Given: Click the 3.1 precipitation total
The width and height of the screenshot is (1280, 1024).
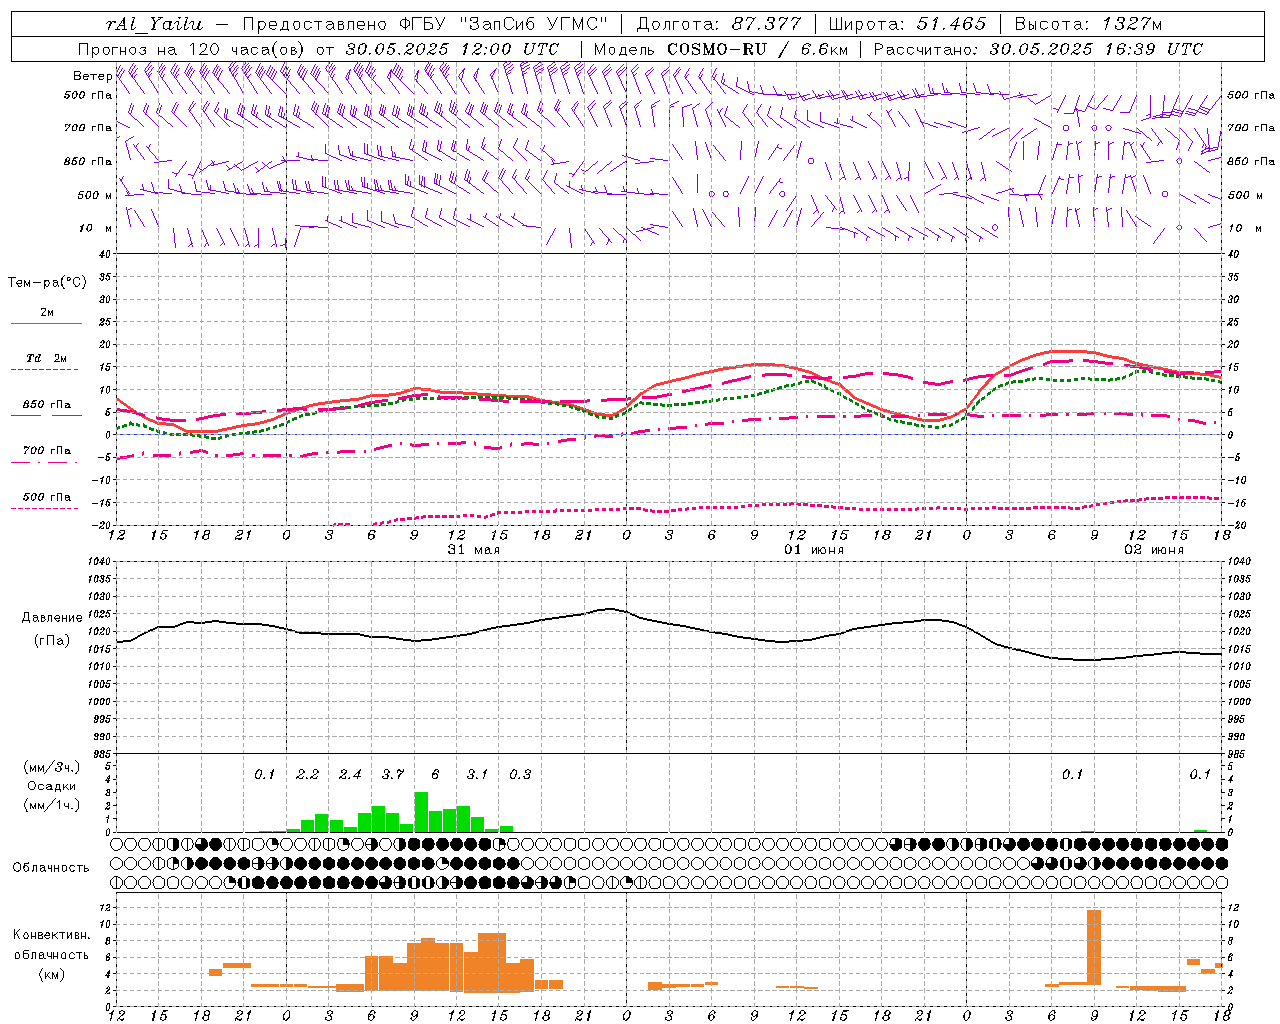Looking at the screenshot, I should [x=477, y=774].
